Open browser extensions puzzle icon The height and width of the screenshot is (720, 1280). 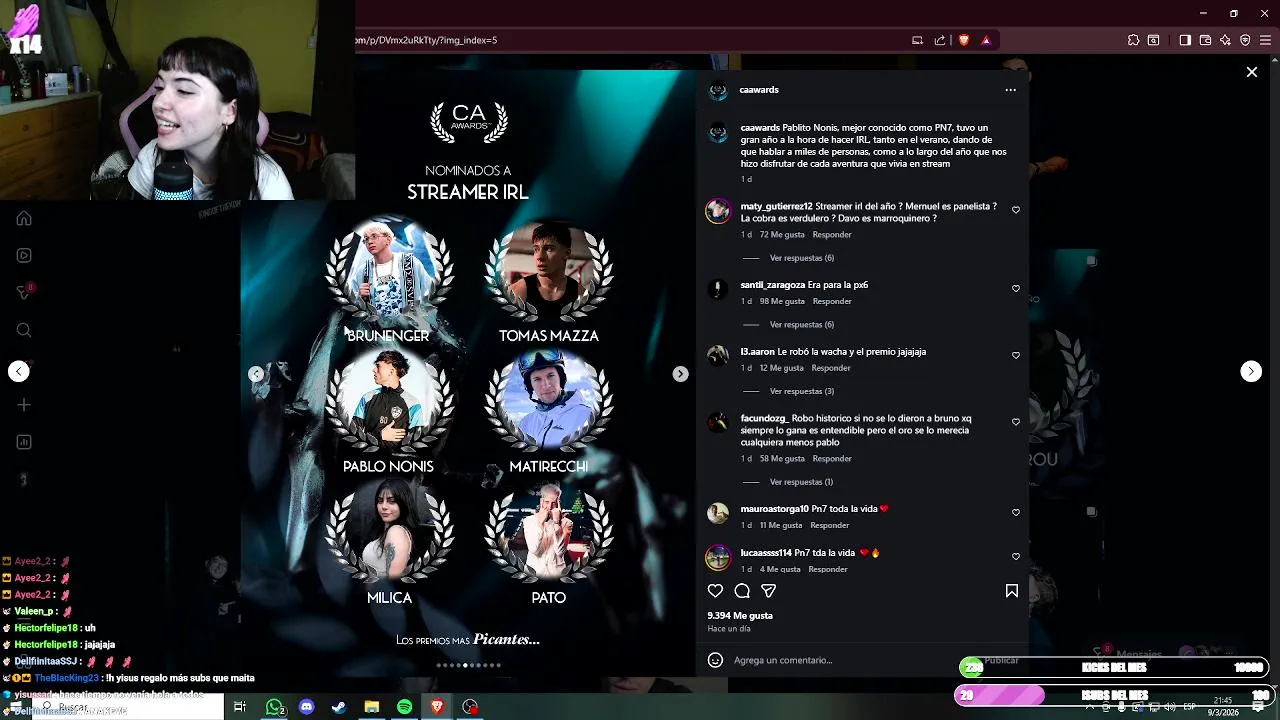pyautogui.click(x=1133, y=40)
